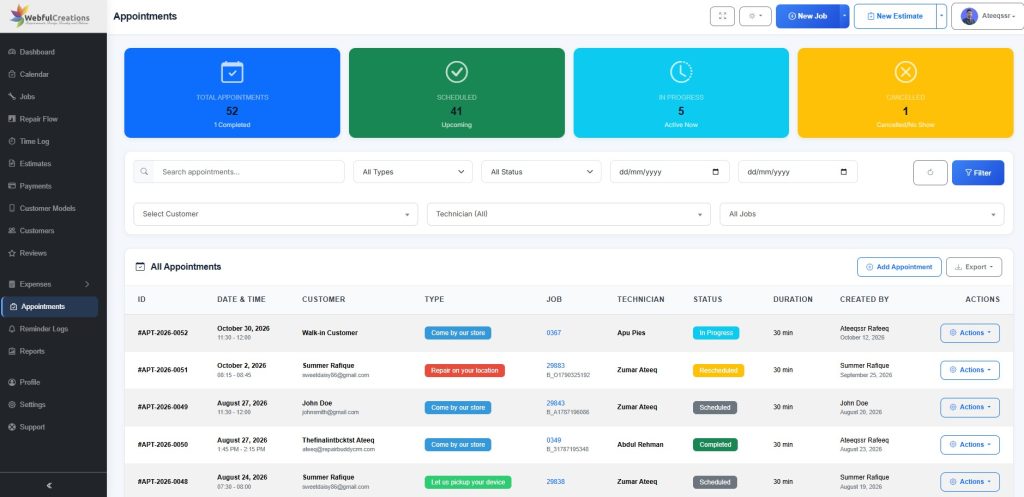This screenshot has height=497, width=1024.
Task: Open the first date picker calendar icon
Action: pos(716,172)
